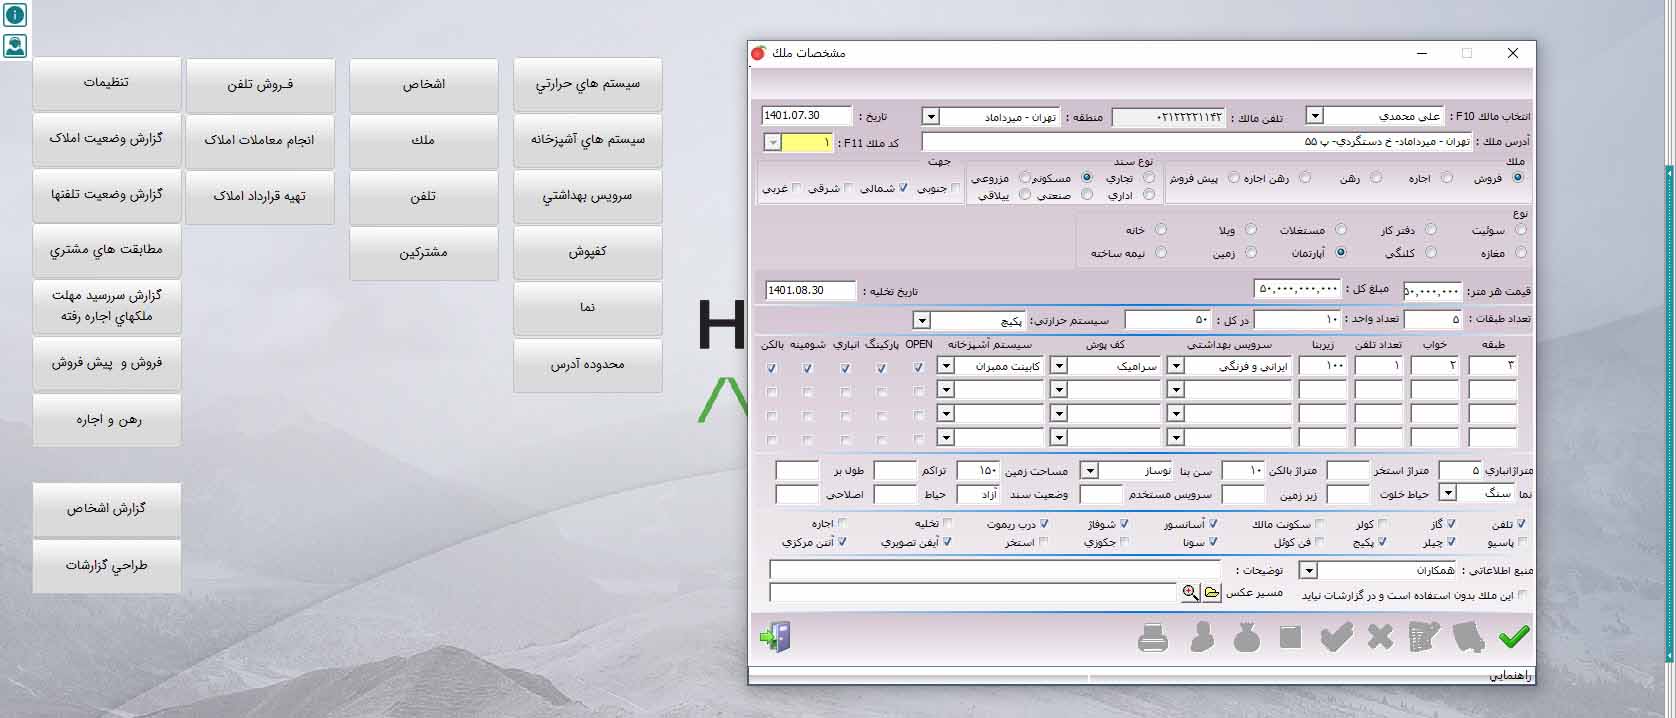Click the money bag icon
The width and height of the screenshot is (1676, 718).
1246,638
